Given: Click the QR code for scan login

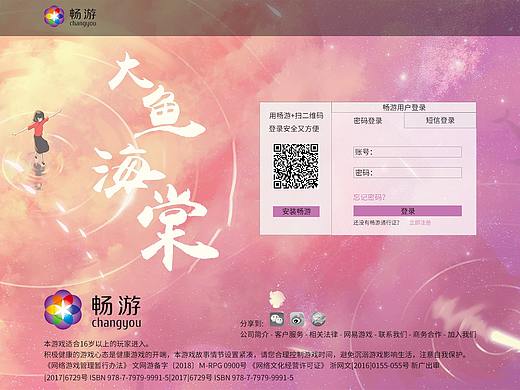Looking at the screenshot, I should click(296, 166).
